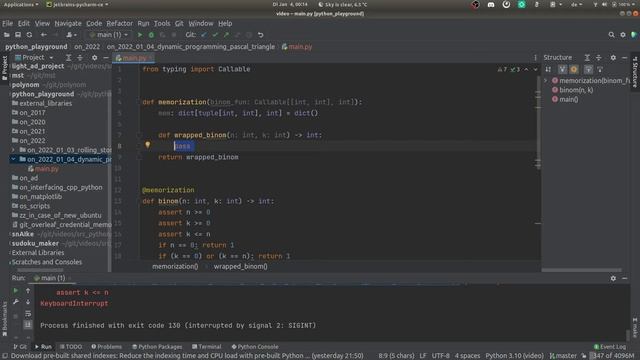Go to previous highlighted problem arrow
Image resolution: width=640 pixels, height=360 pixels.
pyautogui.click(x=526, y=69)
